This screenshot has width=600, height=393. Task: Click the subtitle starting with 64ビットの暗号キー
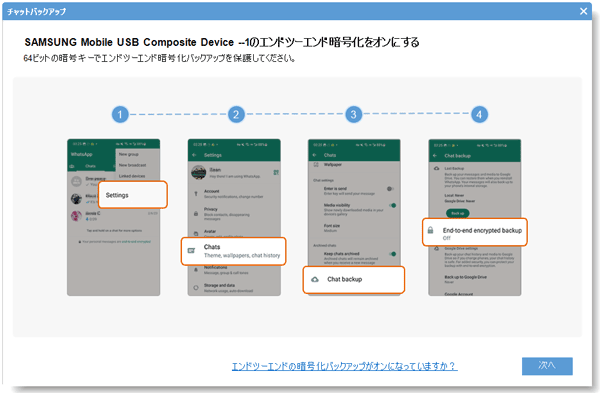[x=159, y=58]
